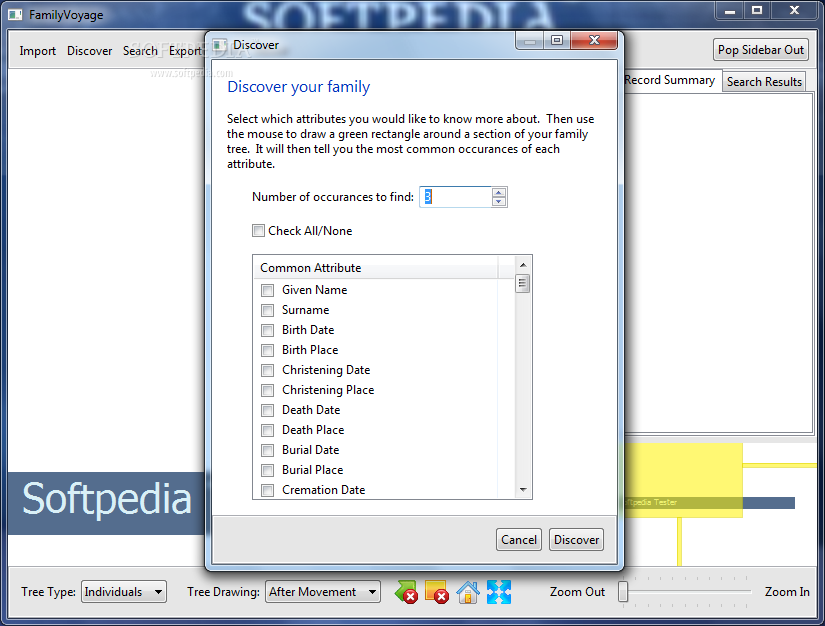Open the Export menu
Viewport: 825px width, 626px height.
185,51
